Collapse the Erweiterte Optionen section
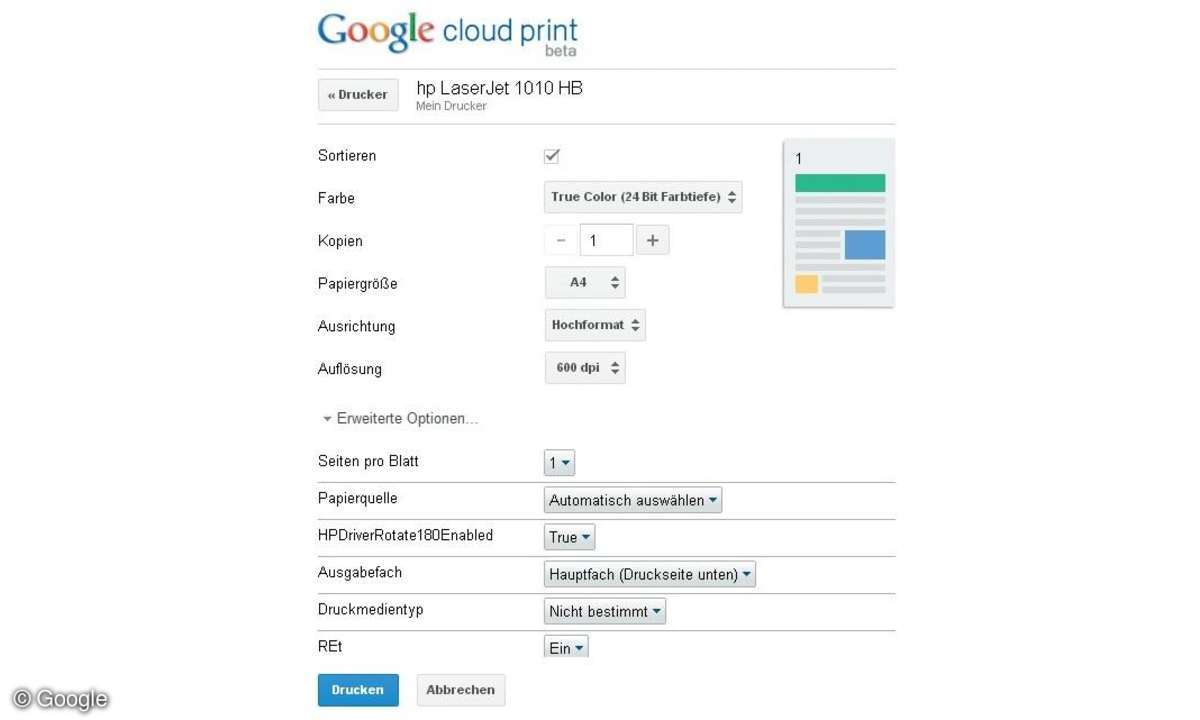The width and height of the screenshot is (1200, 720). coord(400,419)
